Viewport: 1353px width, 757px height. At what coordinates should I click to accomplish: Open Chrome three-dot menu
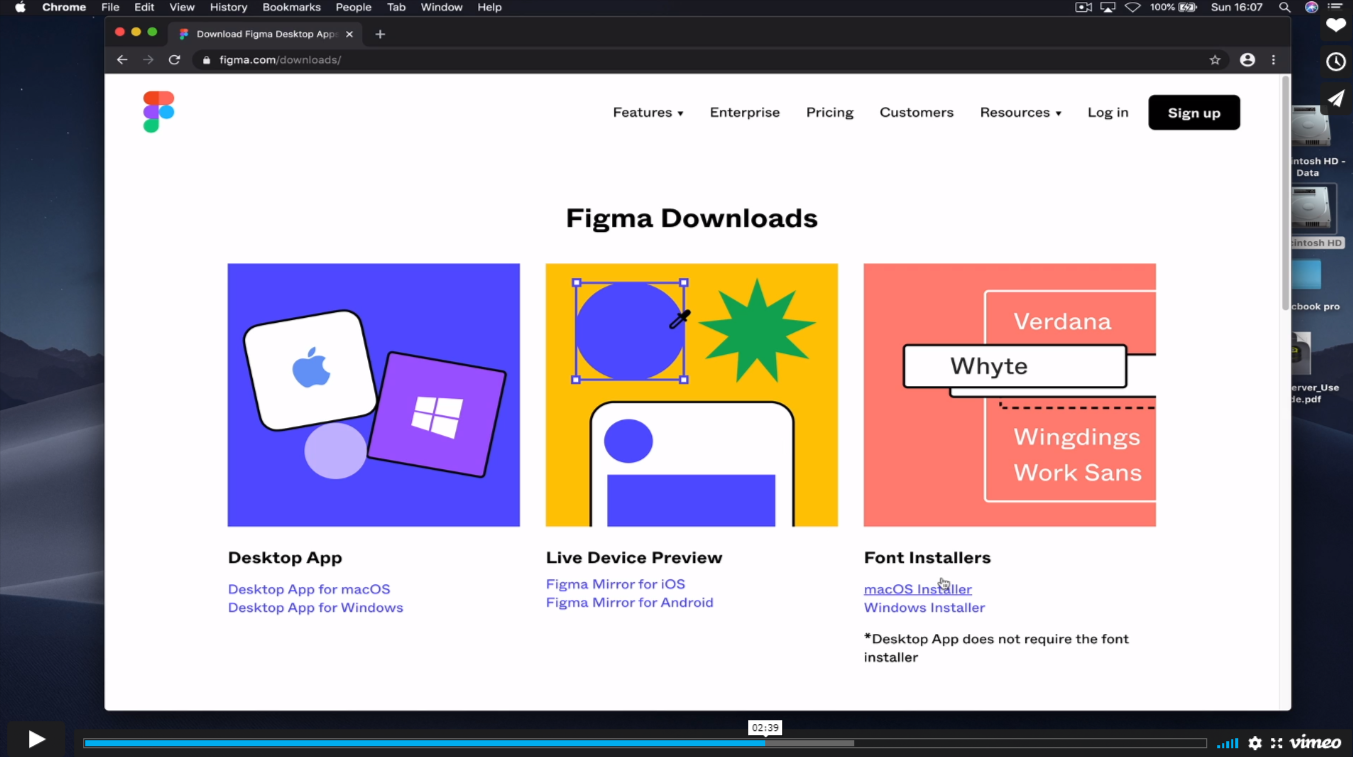click(x=1273, y=60)
